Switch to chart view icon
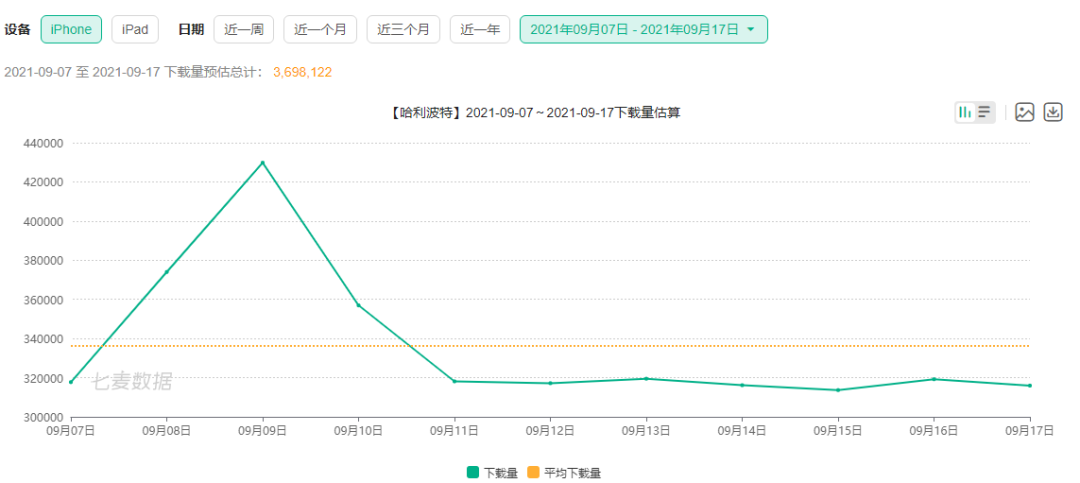Screen dimensions: 1080x483 pyautogui.click(x=965, y=112)
